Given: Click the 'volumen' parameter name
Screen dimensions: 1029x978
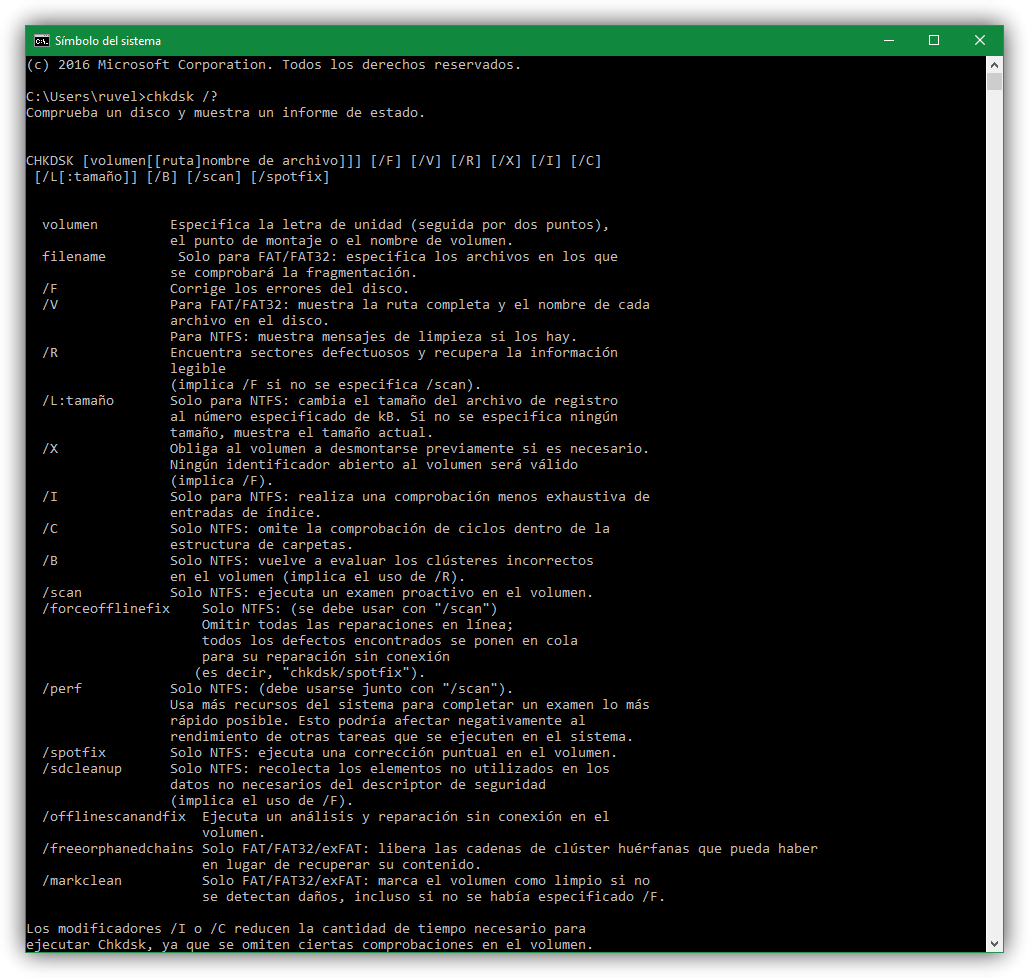Looking at the screenshot, I should point(70,224).
